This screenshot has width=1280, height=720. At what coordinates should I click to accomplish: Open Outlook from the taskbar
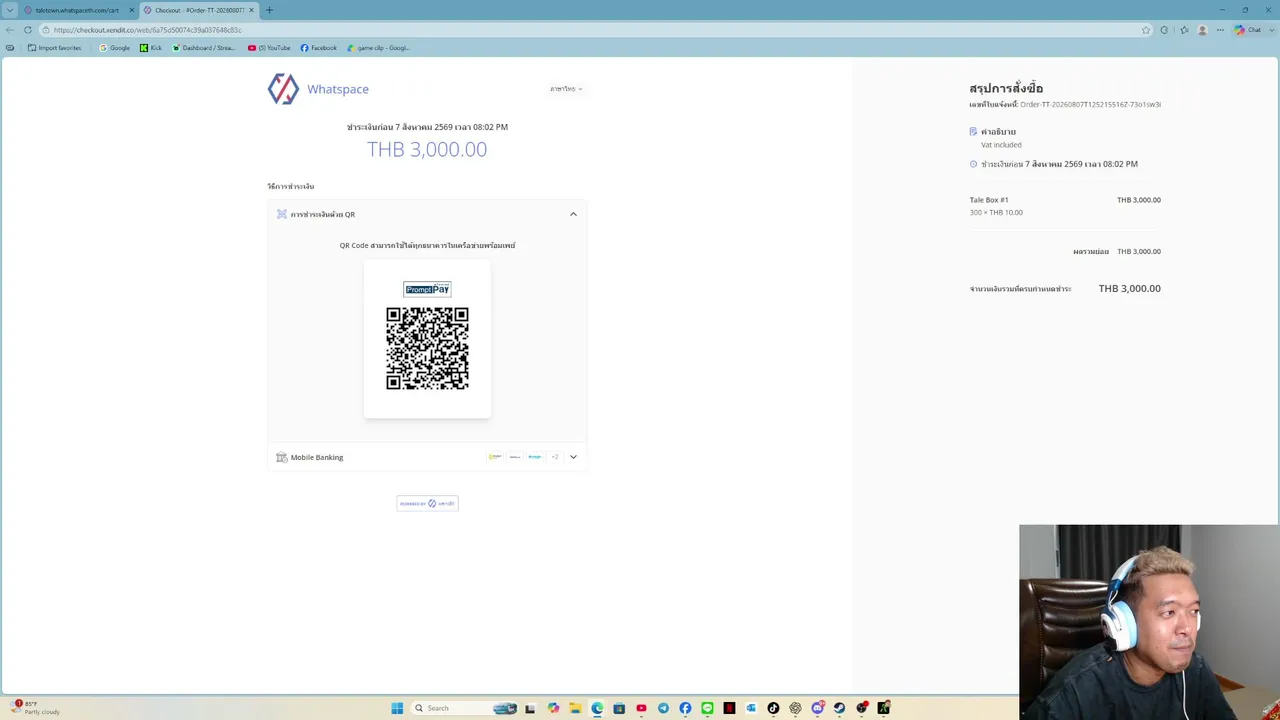tap(751, 708)
